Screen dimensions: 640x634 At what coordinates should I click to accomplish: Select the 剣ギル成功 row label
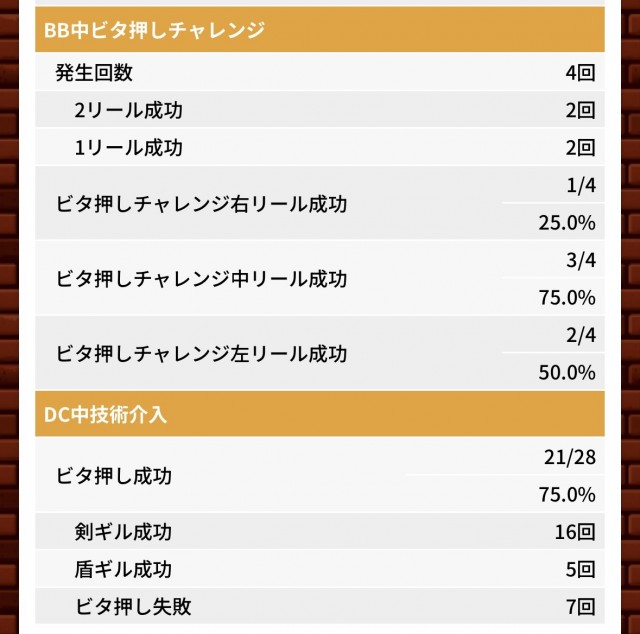pyautogui.click(x=123, y=531)
